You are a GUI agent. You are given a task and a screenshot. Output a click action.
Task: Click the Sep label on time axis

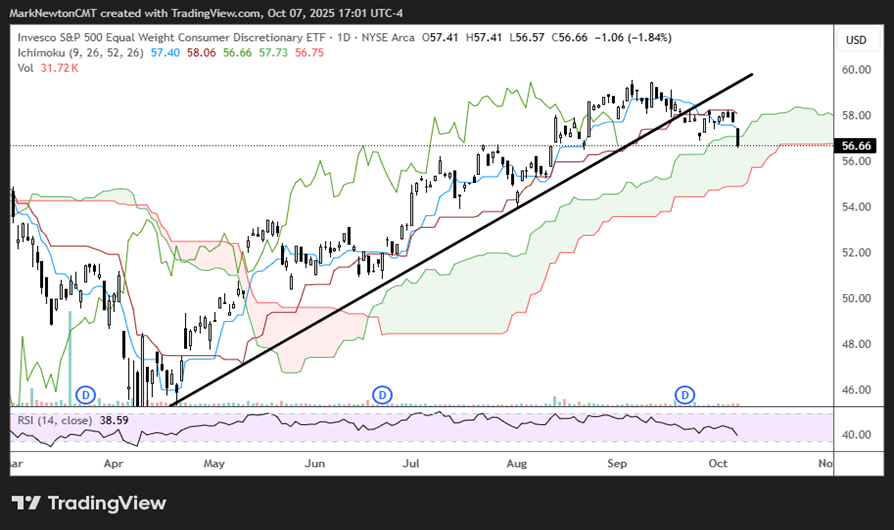click(617, 464)
